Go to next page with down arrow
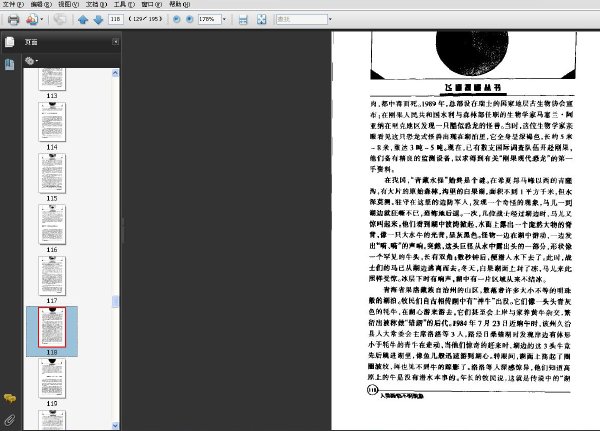 click(98, 20)
